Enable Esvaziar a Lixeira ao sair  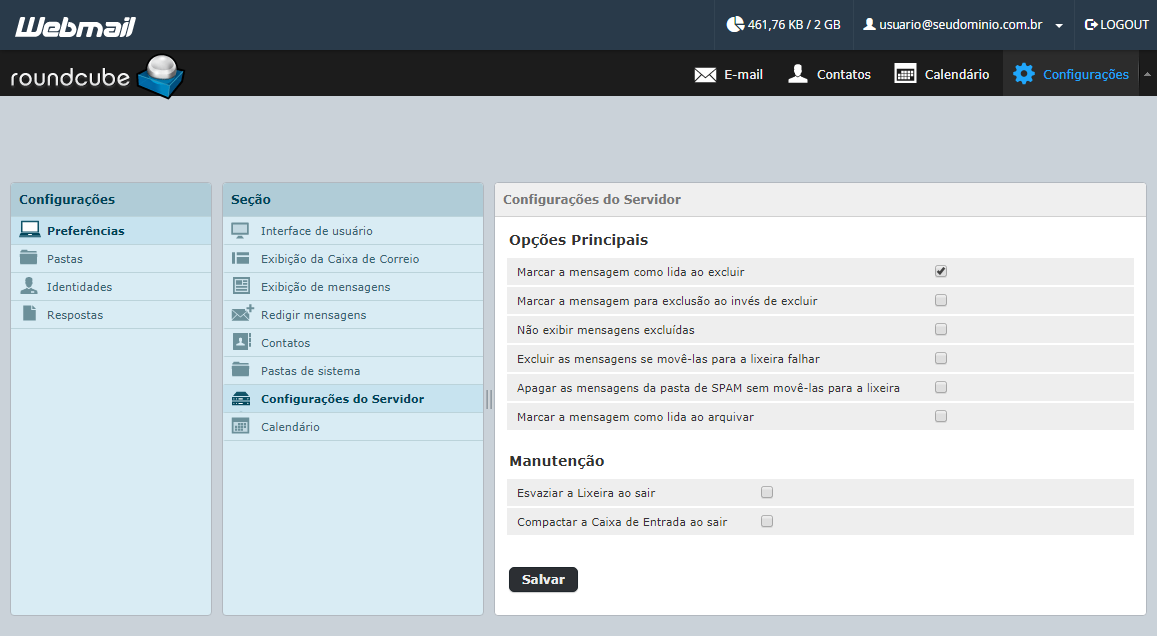[x=767, y=492]
